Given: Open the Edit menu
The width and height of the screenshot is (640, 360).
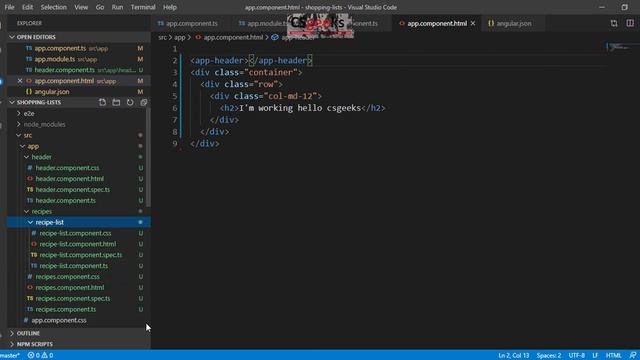Looking at the screenshot, I should point(27,7).
